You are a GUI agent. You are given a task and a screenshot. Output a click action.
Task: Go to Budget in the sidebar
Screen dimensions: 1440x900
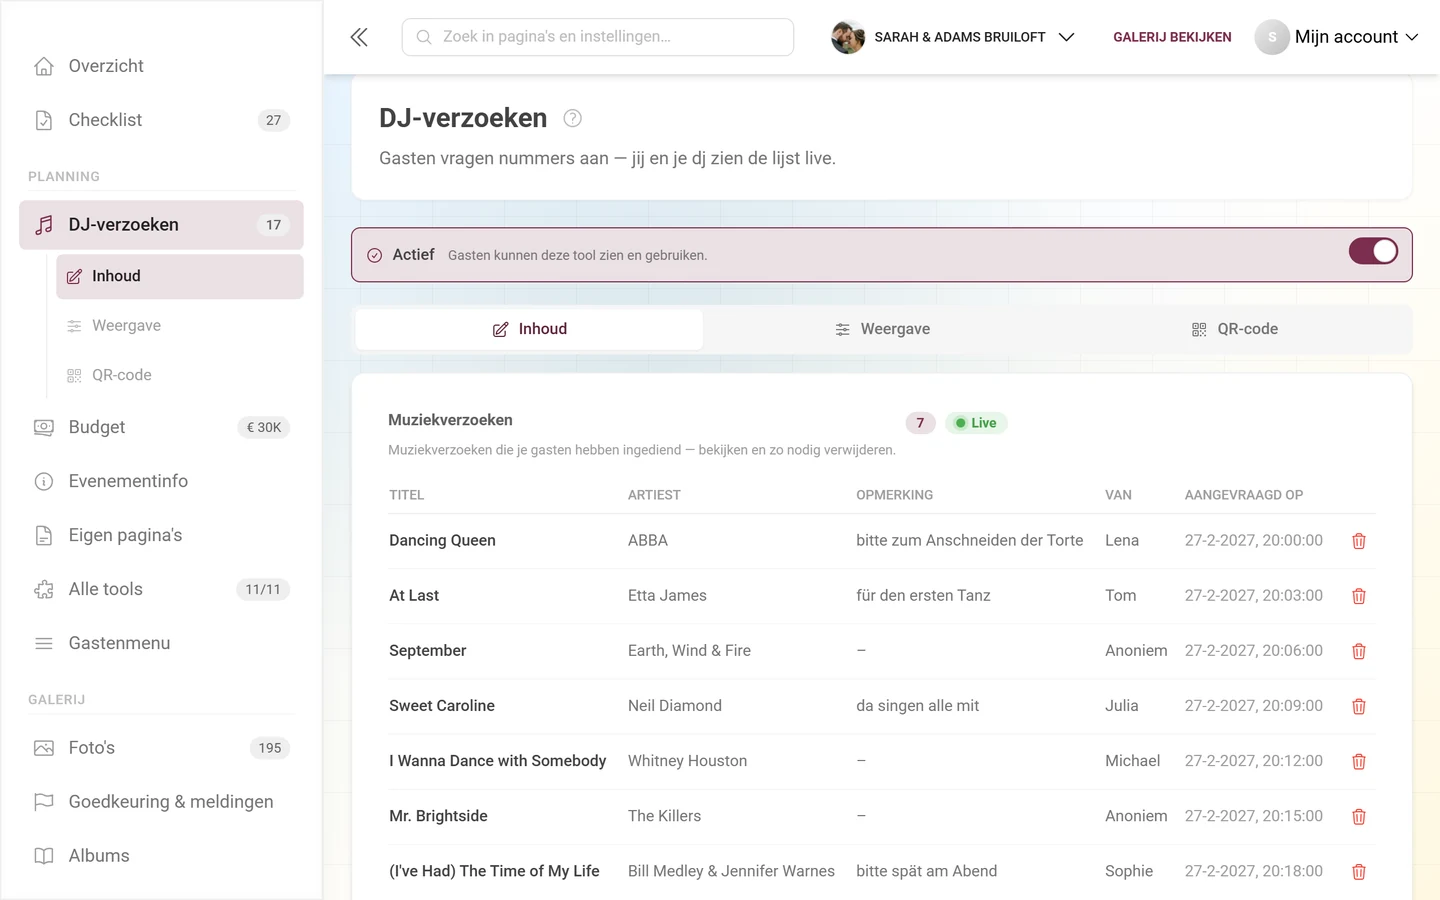click(x=161, y=427)
